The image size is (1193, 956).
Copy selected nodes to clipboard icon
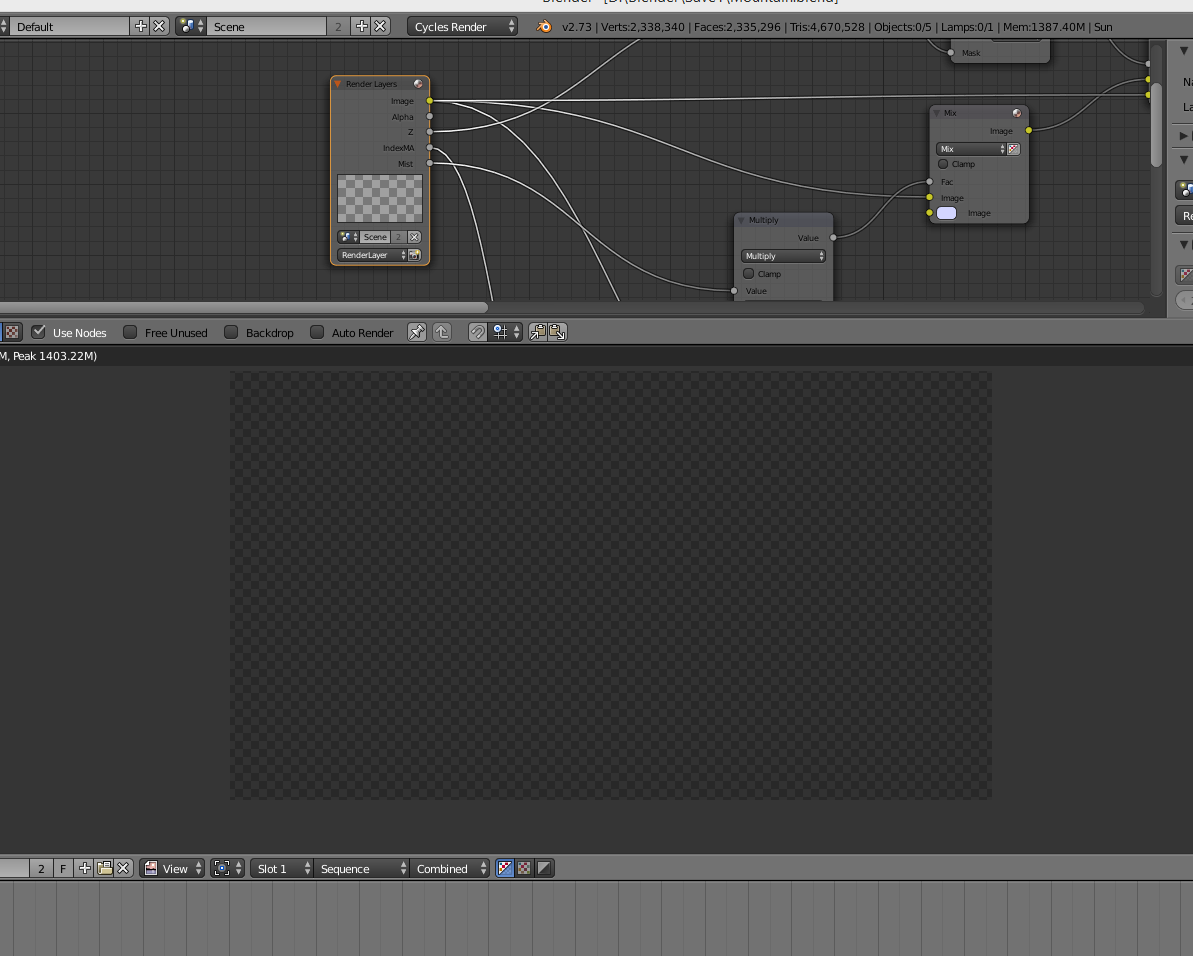(538, 332)
